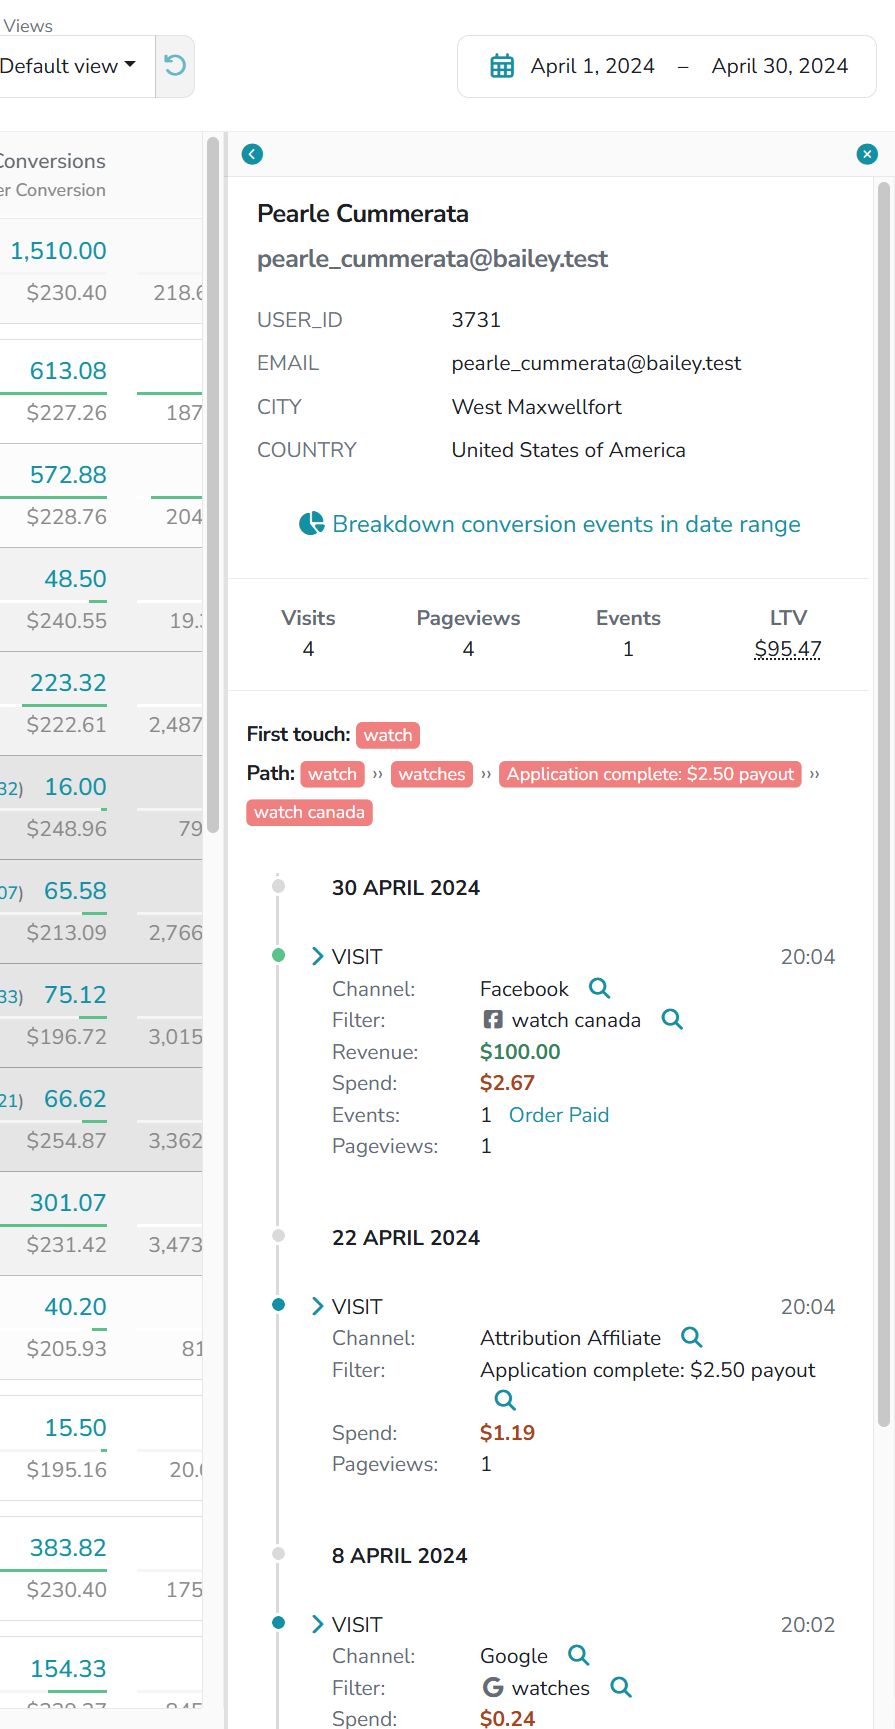Screen dimensions: 895x1729
Task: Click the 8 April 2024 timeline marker
Action: (278, 1554)
